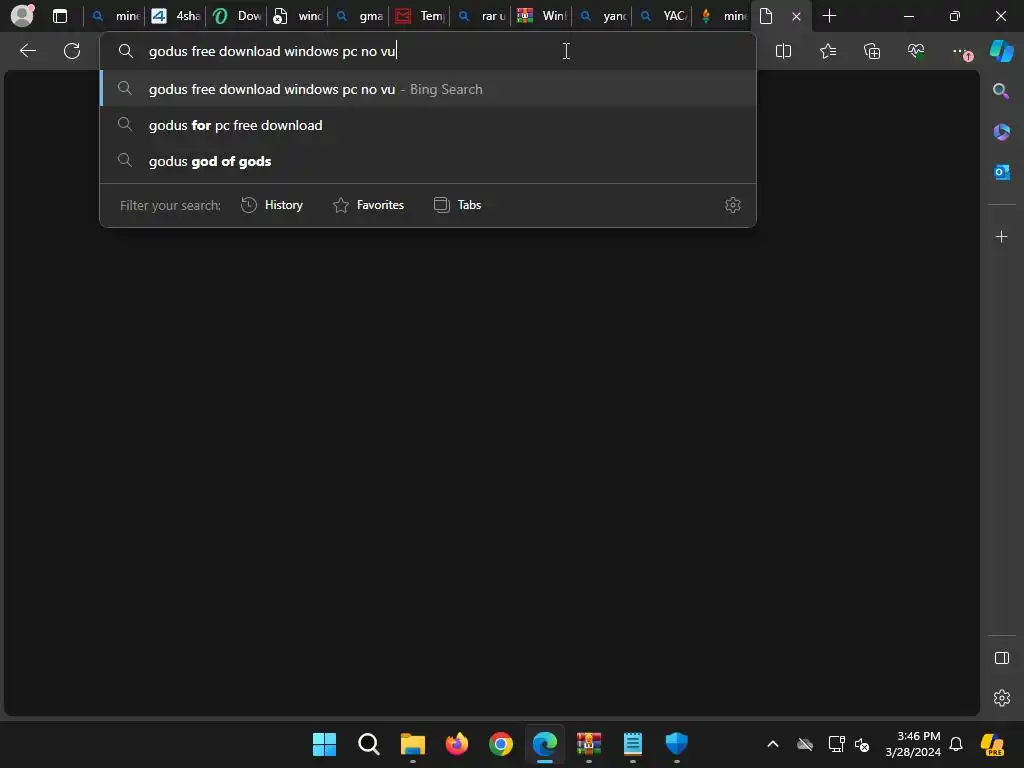The height and width of the screenshot is (768, 1024).
Task: Toggle sidebar visibility icon at bottom
Action: tap(1001, 658)
